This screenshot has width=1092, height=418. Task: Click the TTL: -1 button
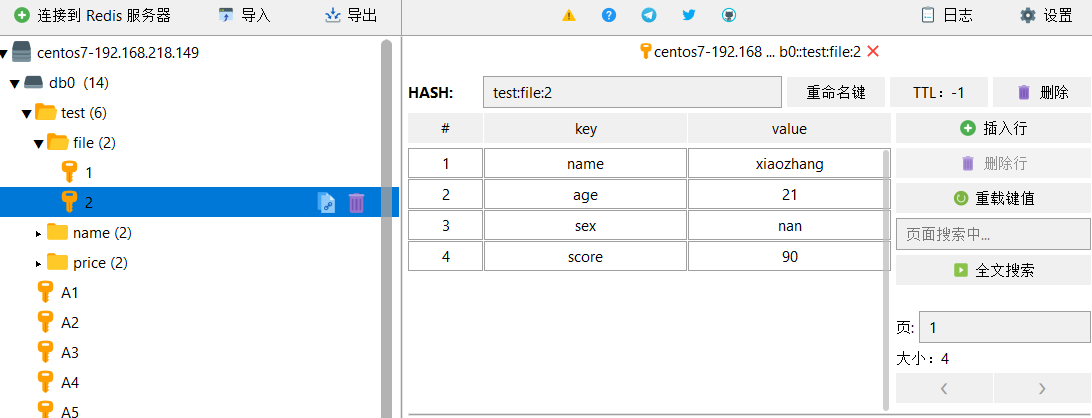pyautogui.click(x=939, y=92)
